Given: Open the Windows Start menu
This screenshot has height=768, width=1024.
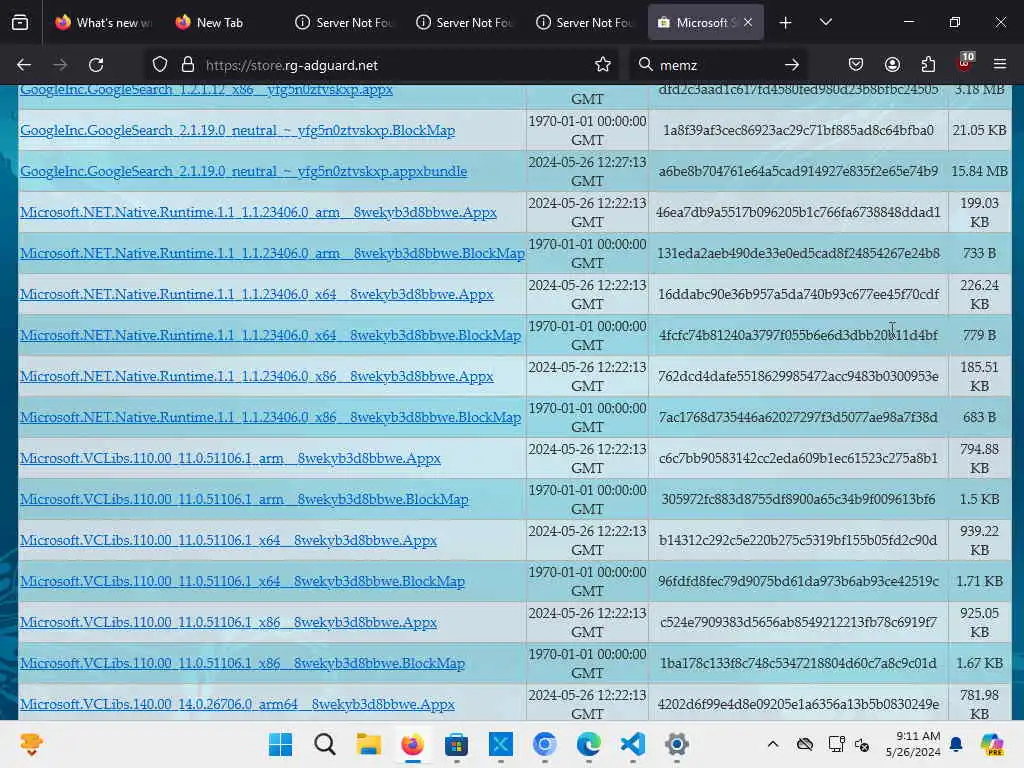Looking at the screenshot, I should point(281,744).
